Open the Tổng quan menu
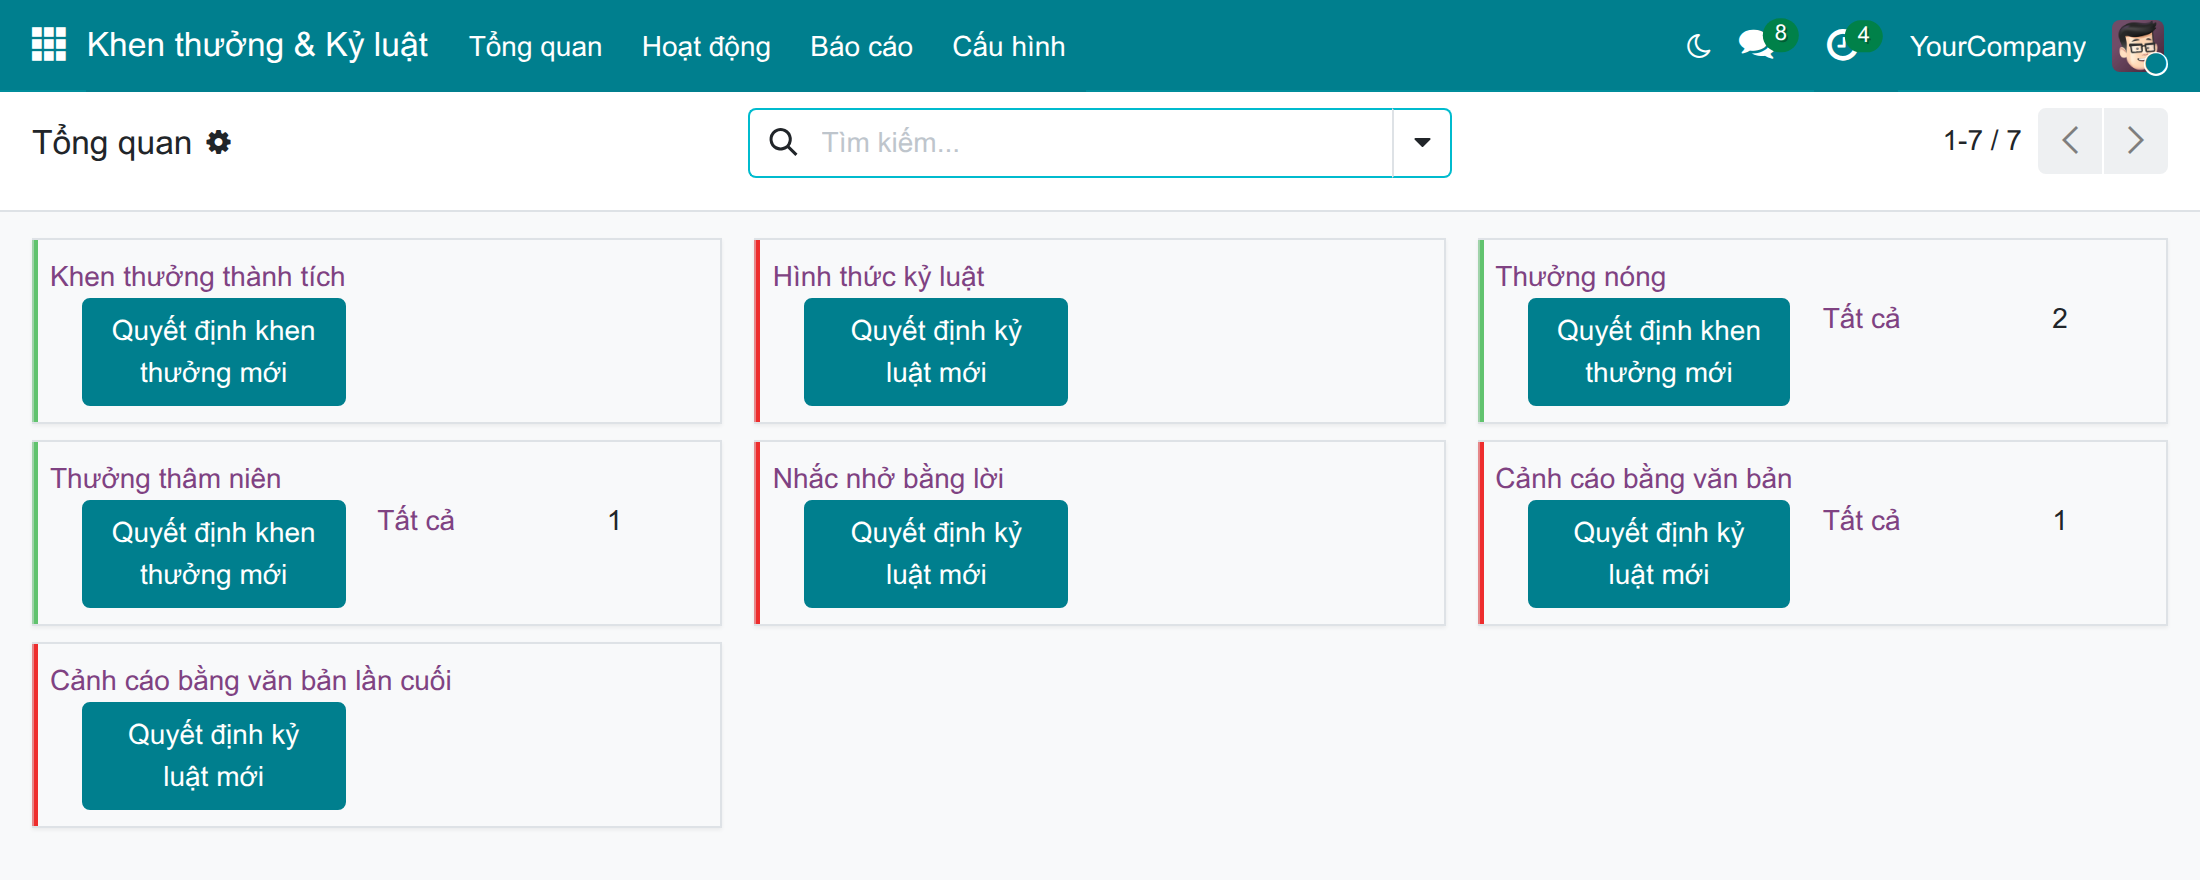 pyautogui.click(x=536, y=46)
